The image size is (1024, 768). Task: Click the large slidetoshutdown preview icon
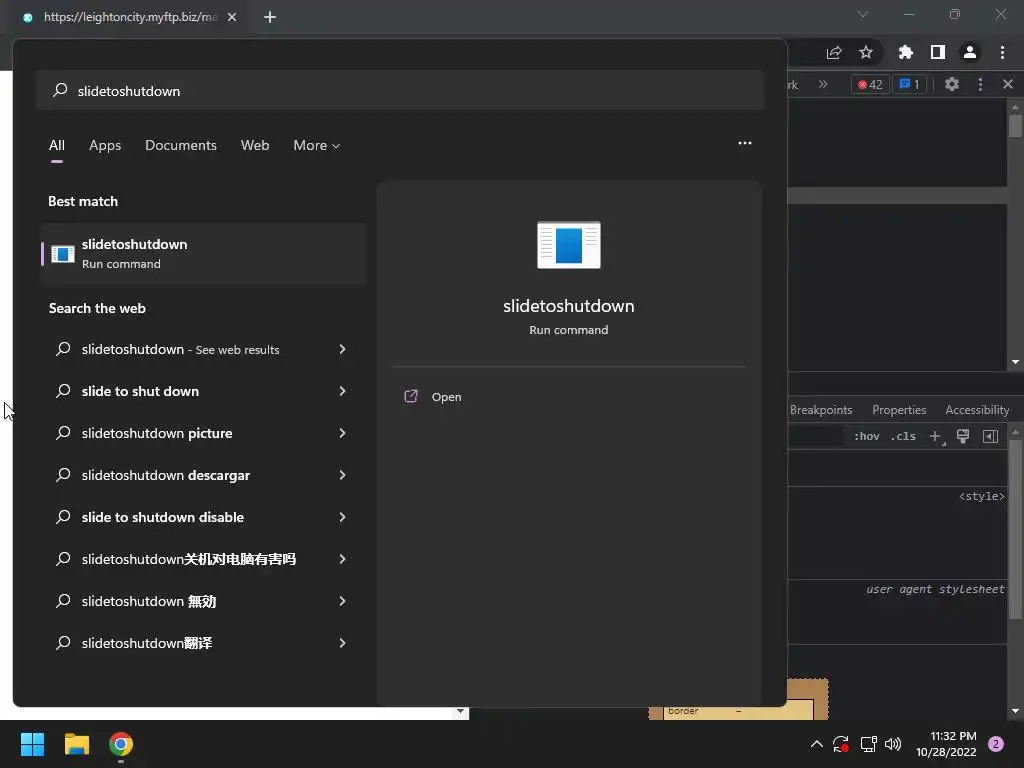pos(569,245)
